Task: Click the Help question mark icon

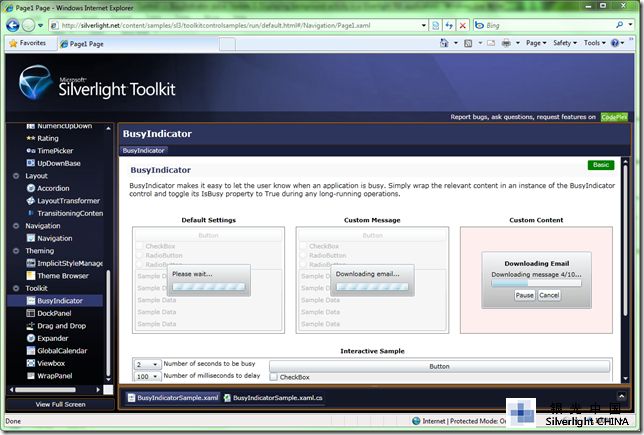Action: click(x=614, y=43)
